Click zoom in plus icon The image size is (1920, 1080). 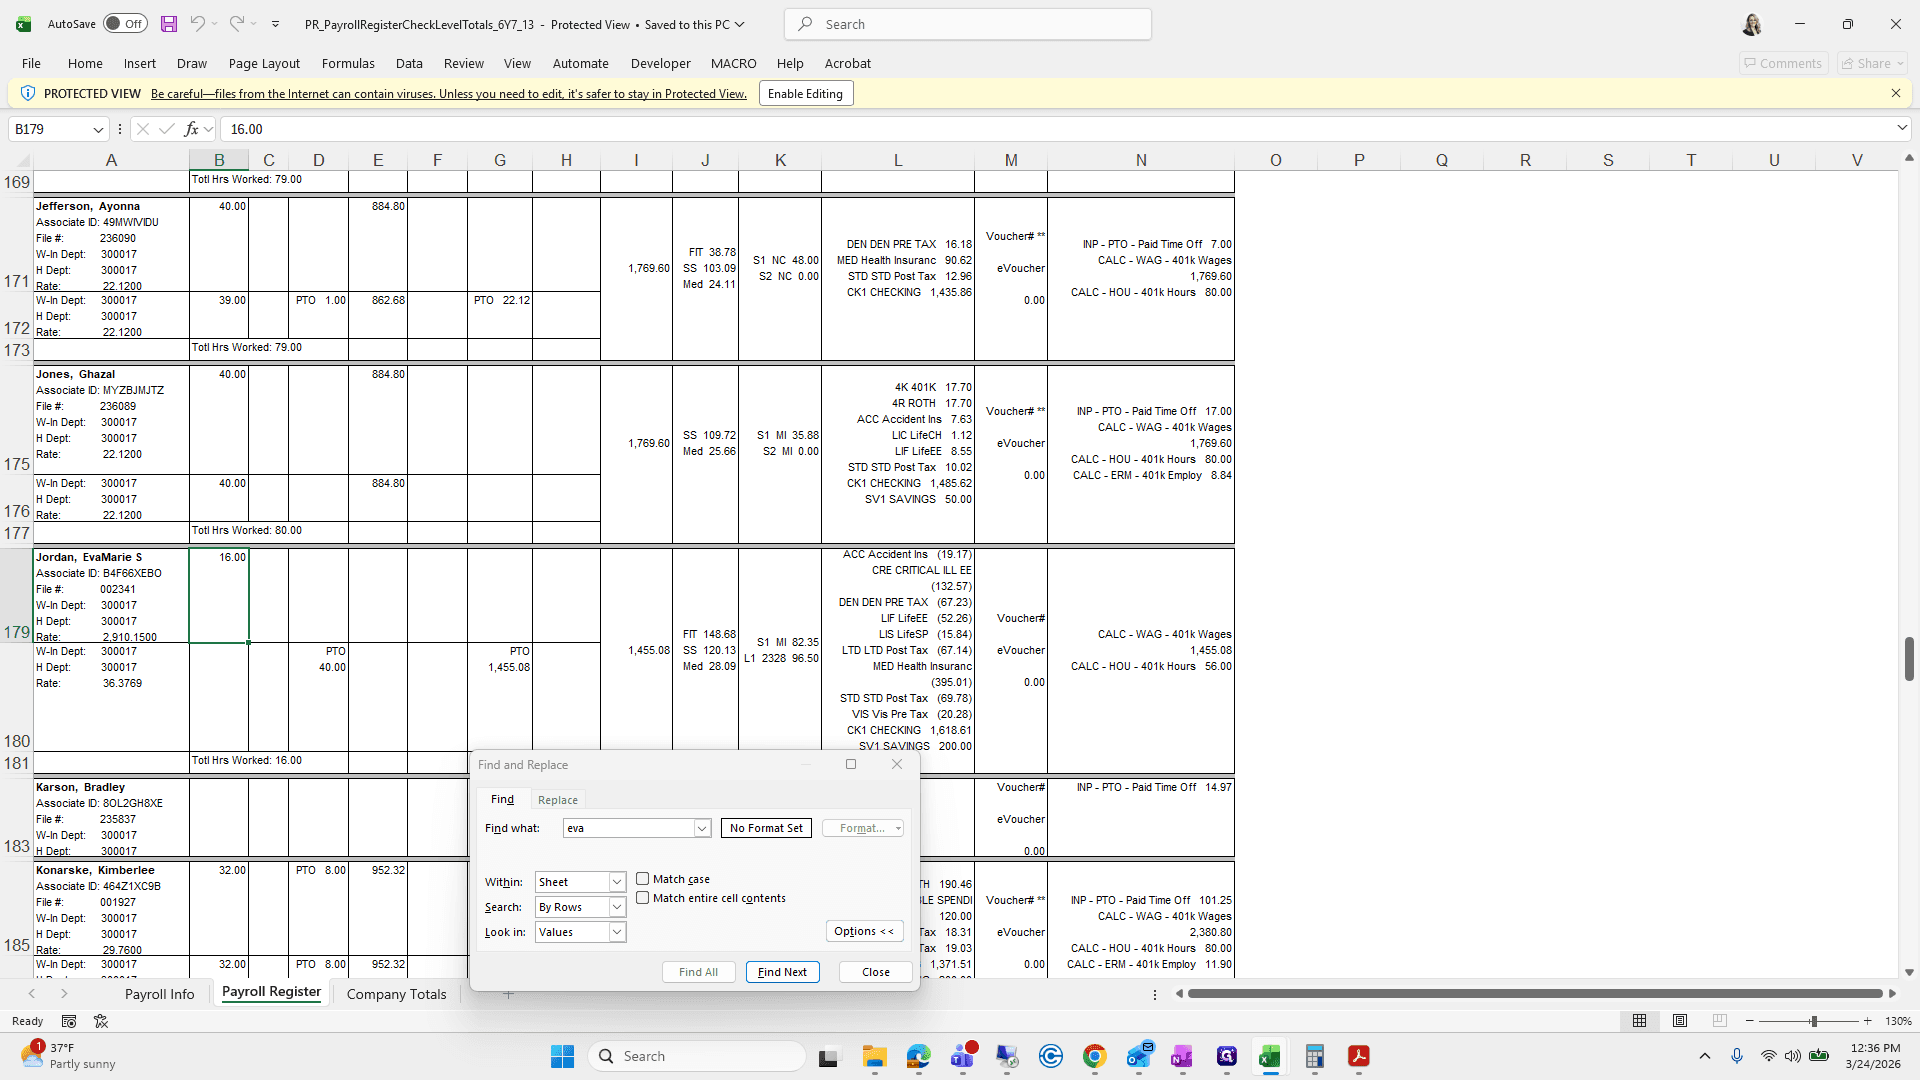1867,1021
